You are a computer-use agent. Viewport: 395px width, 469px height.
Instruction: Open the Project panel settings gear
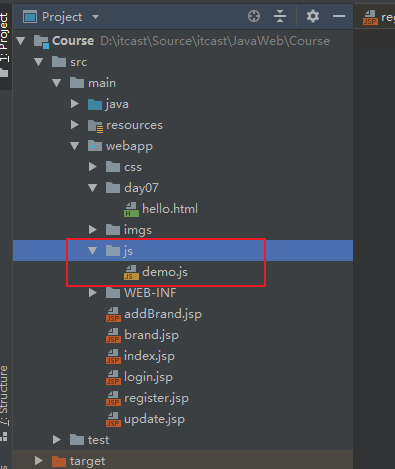313,16
